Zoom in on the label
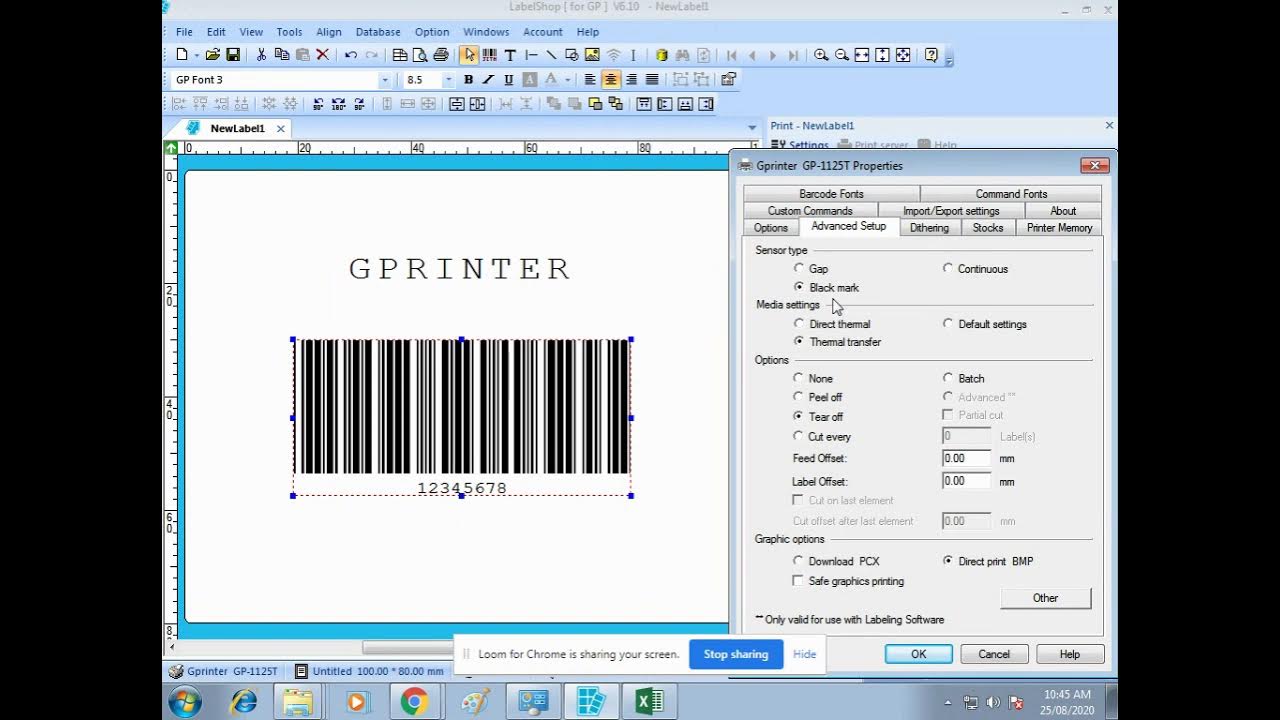1280x720 pixels. 821,55
